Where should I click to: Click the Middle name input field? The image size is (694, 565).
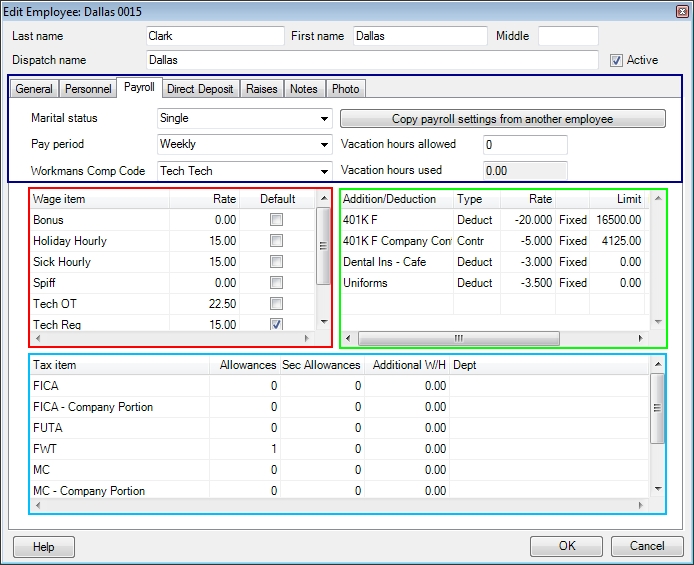click(568, 36)
